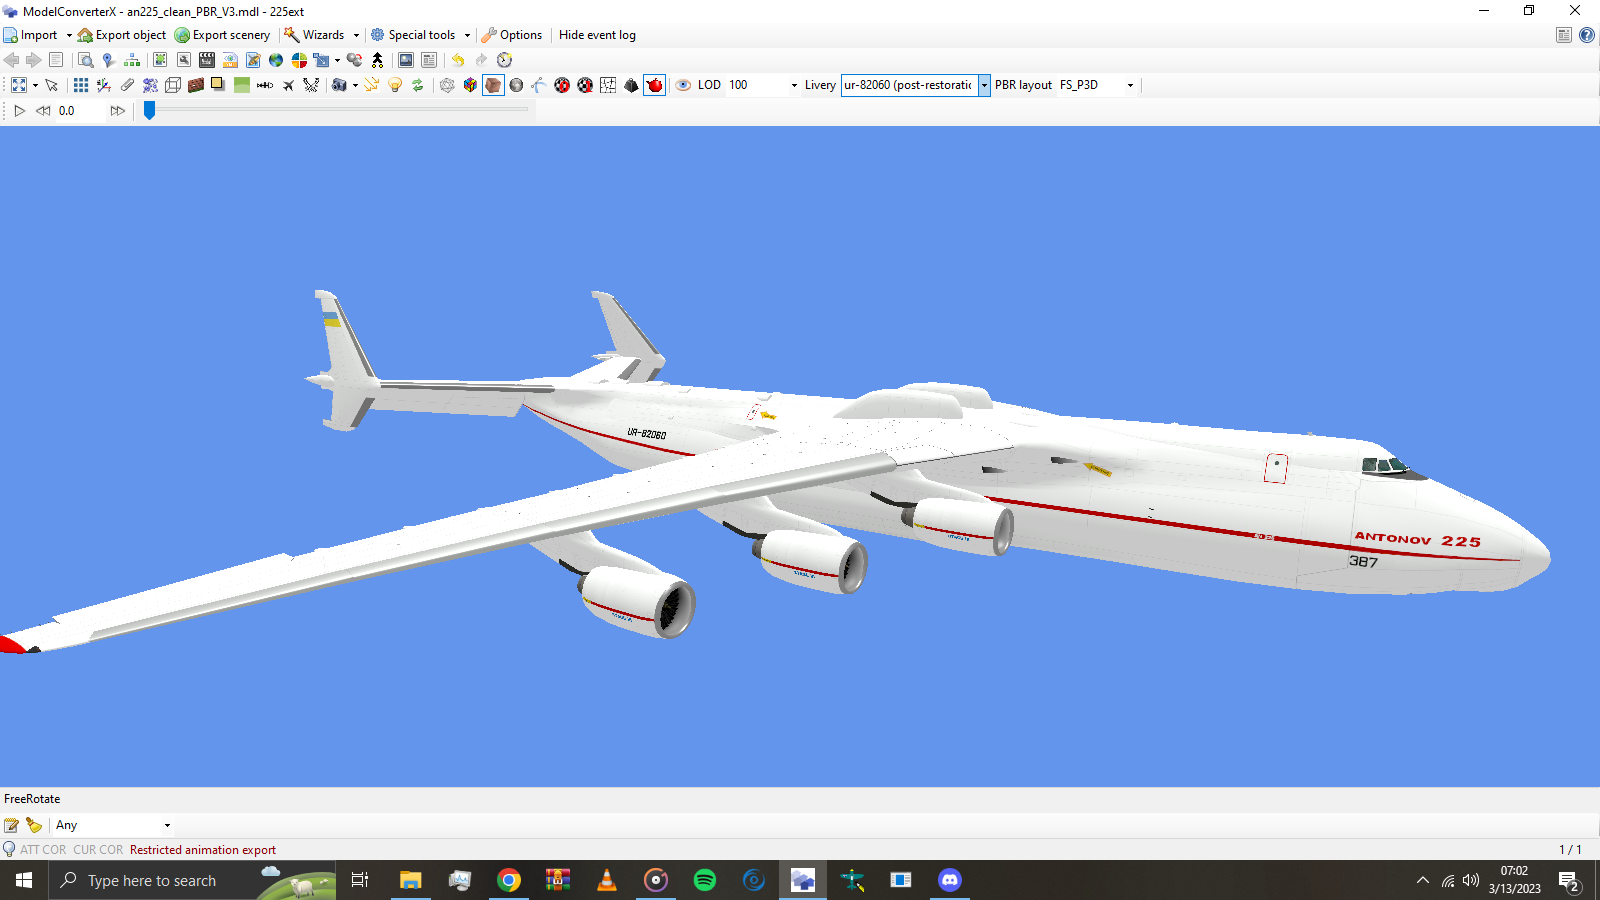The height and width of the screenshot is (900, 1600).
Task: Open VLC media player from taskbar
Action: (607, 880)
